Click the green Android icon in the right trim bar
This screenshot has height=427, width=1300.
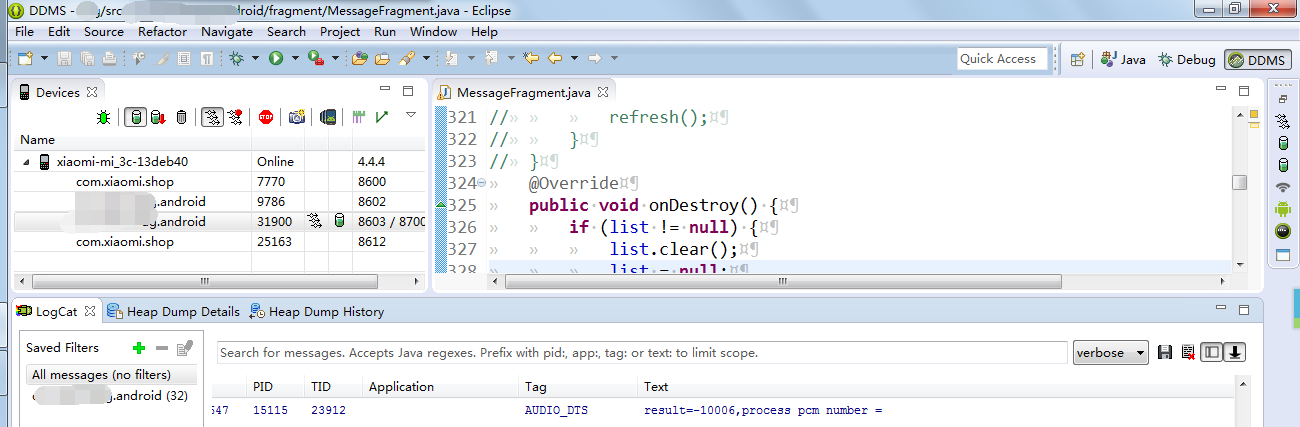point(1284,209)
